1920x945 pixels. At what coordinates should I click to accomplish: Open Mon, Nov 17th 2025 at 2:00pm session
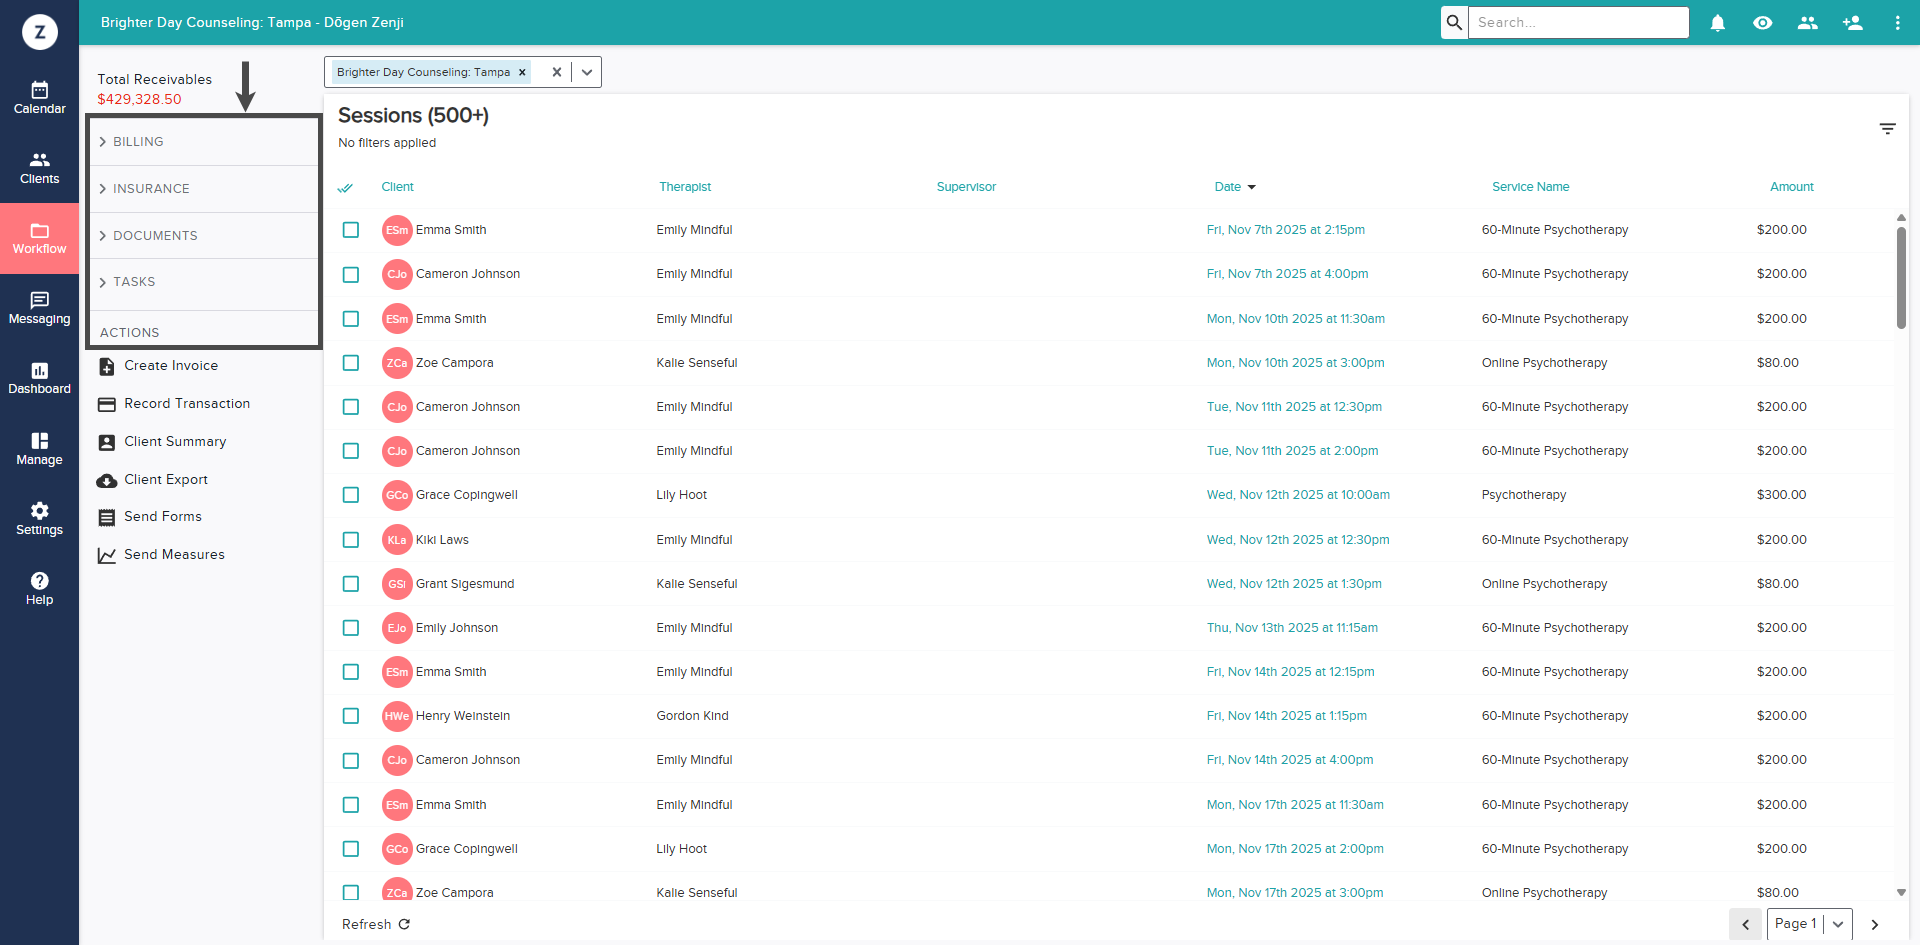click(1295, 849)
